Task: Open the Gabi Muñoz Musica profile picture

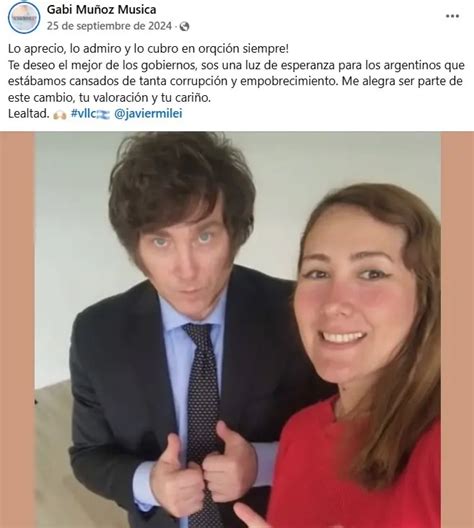Action: (x=24, y=18)
